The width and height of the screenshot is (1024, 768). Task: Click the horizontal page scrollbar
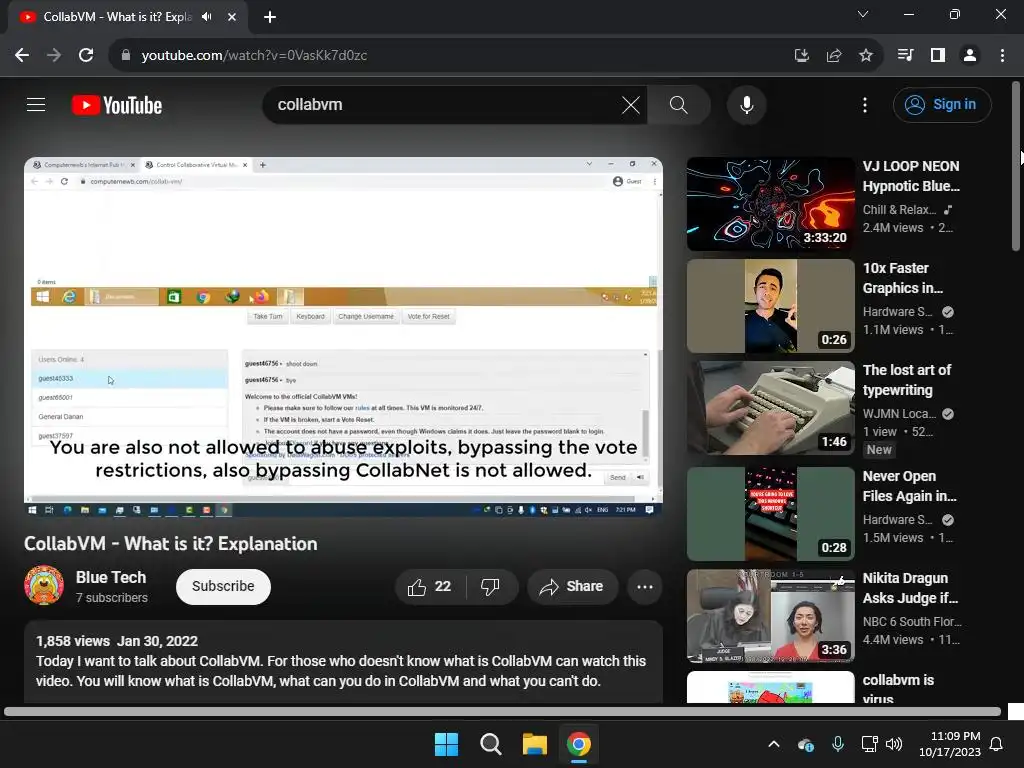point(502,711)
